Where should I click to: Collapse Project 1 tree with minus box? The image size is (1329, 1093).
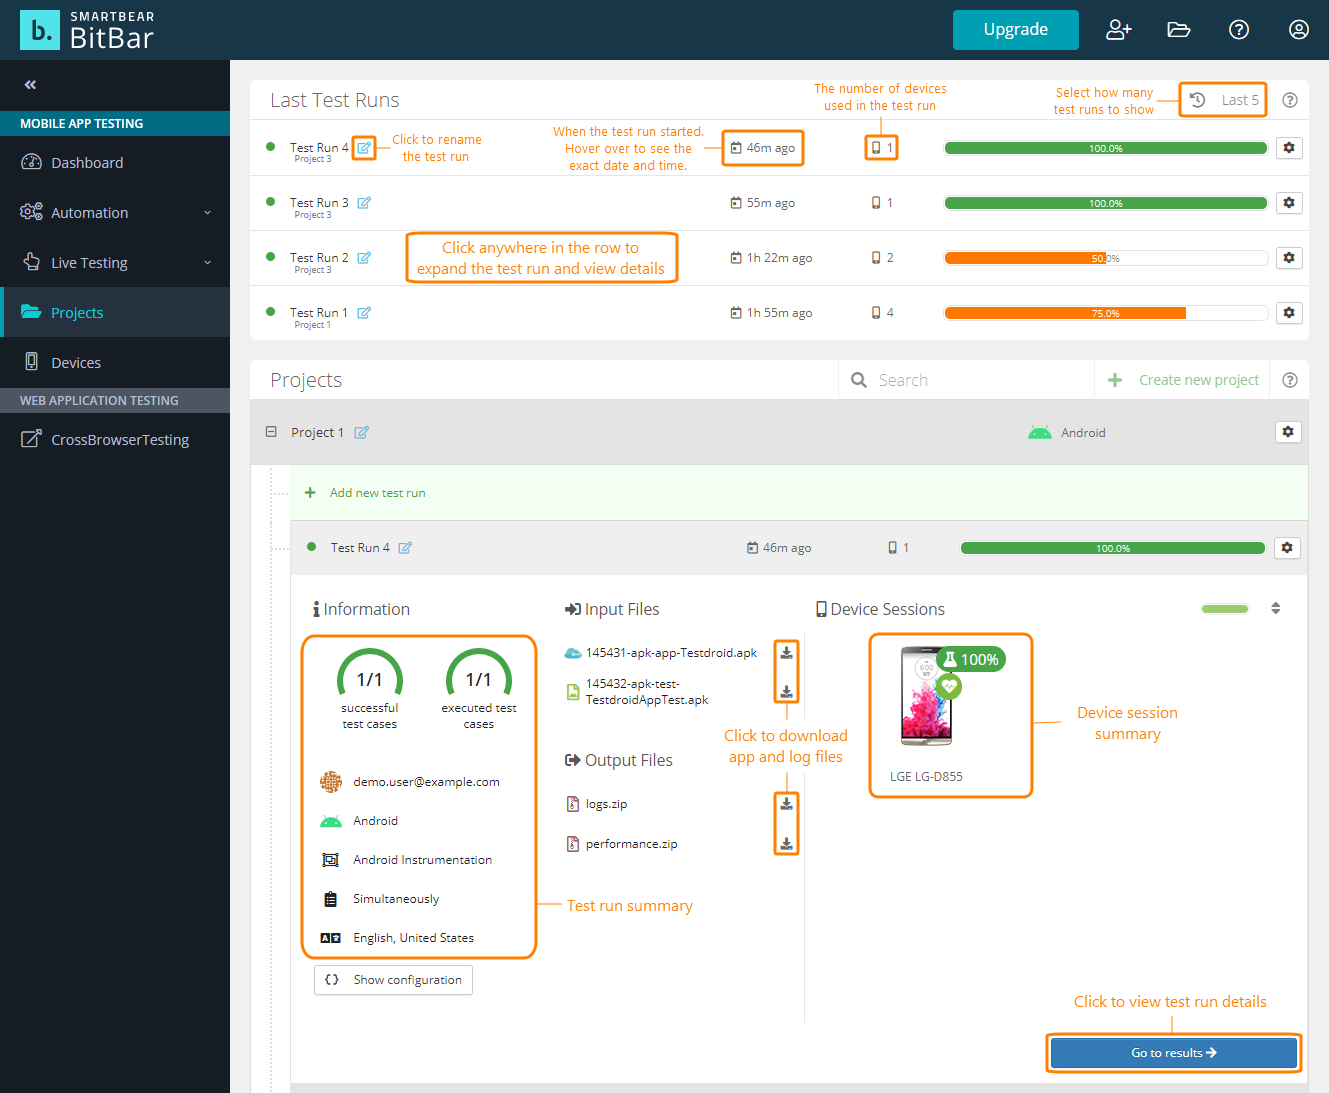(x=271, y=432)
